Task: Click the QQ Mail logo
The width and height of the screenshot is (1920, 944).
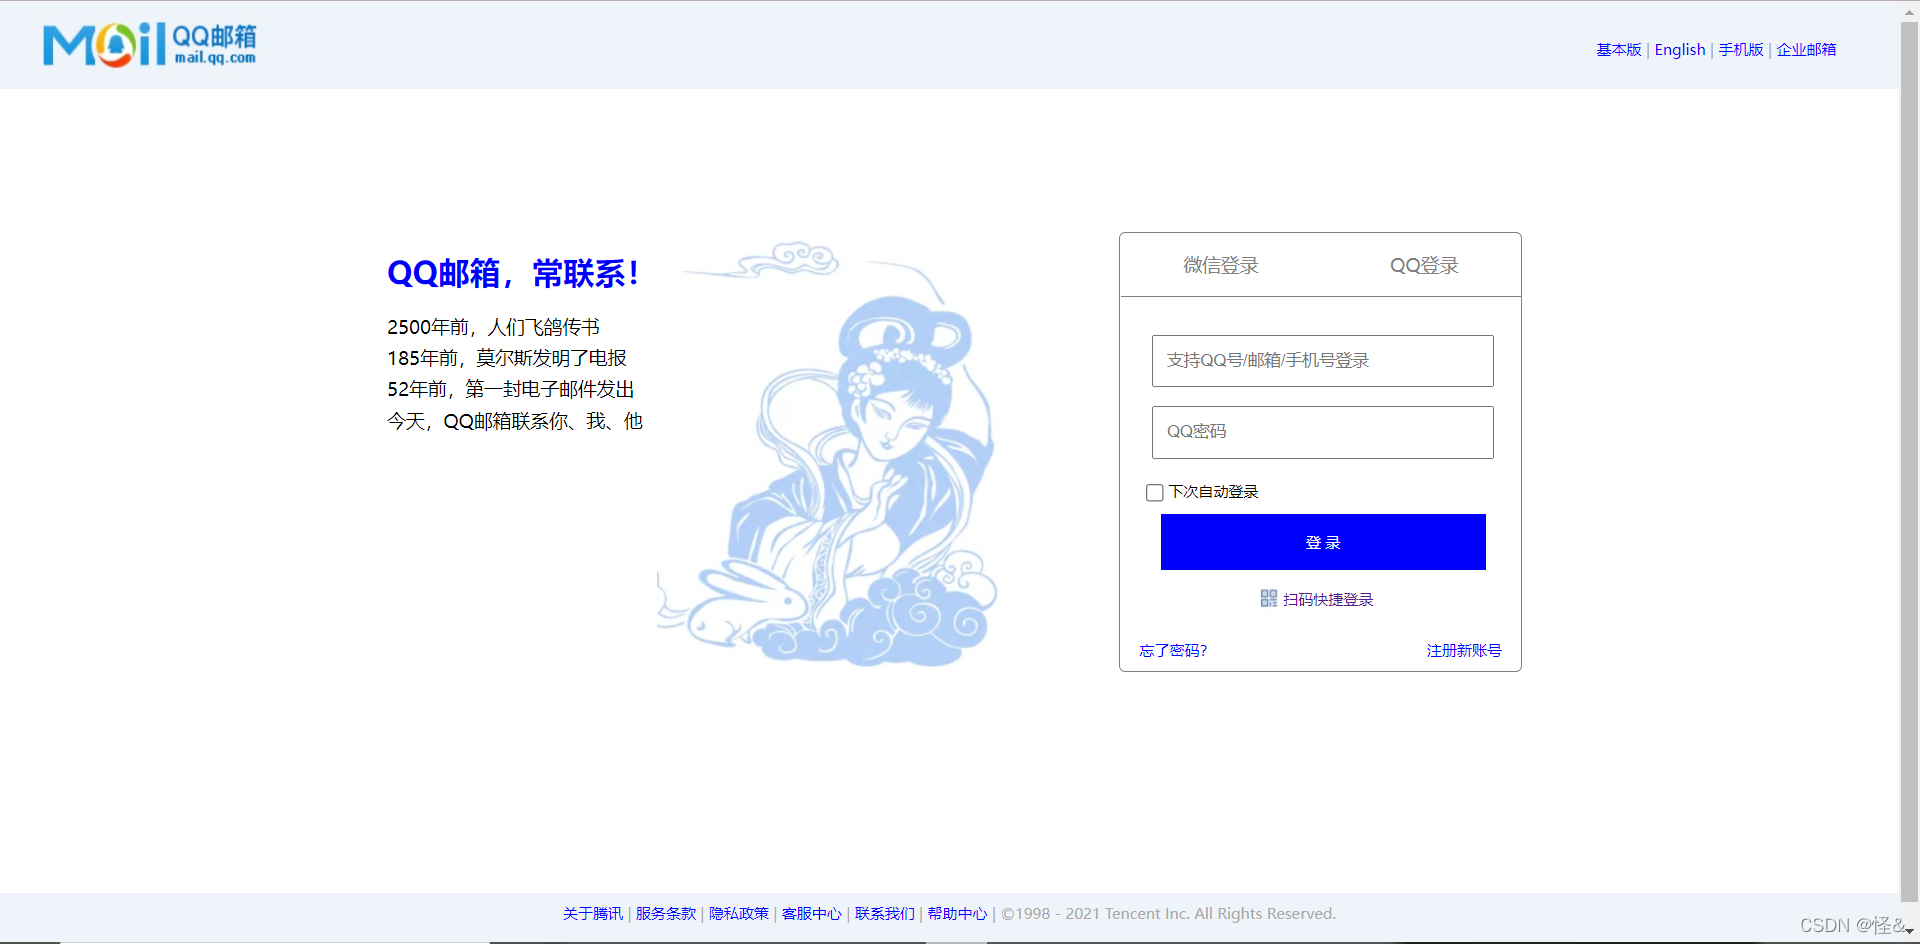Action: click(150, 45)
